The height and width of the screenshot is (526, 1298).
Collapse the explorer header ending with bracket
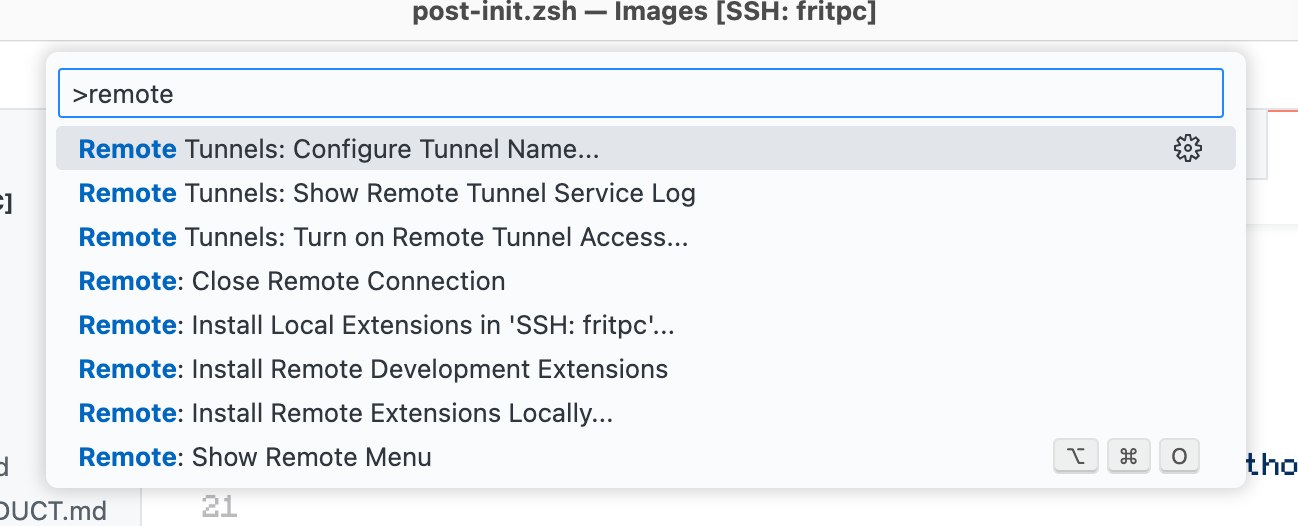click(x=6, y=203)
